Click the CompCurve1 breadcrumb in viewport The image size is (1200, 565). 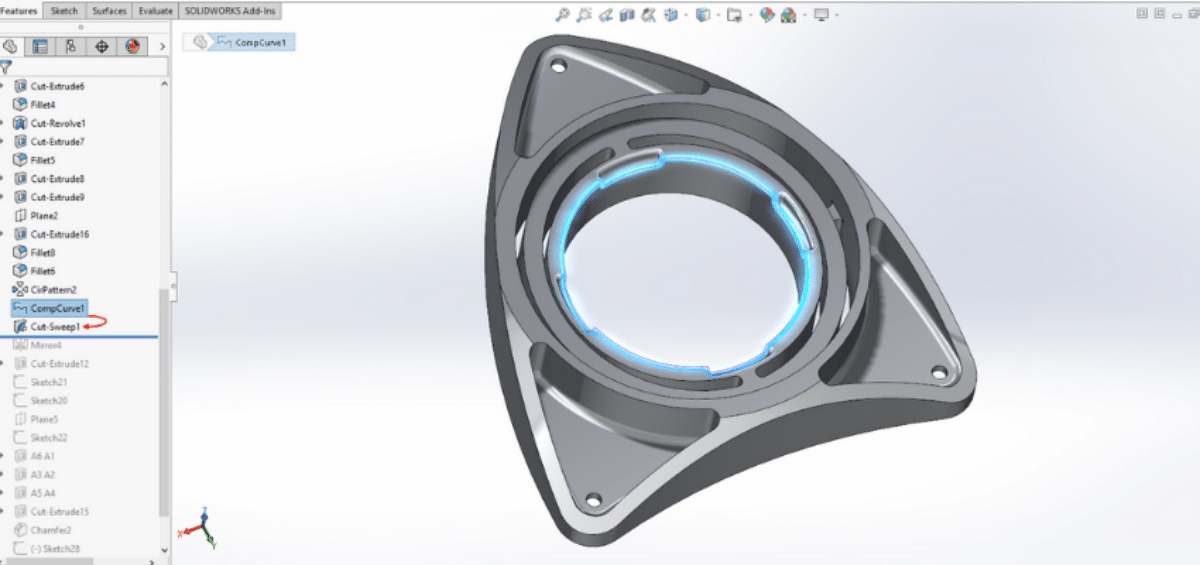coord(260,42)
